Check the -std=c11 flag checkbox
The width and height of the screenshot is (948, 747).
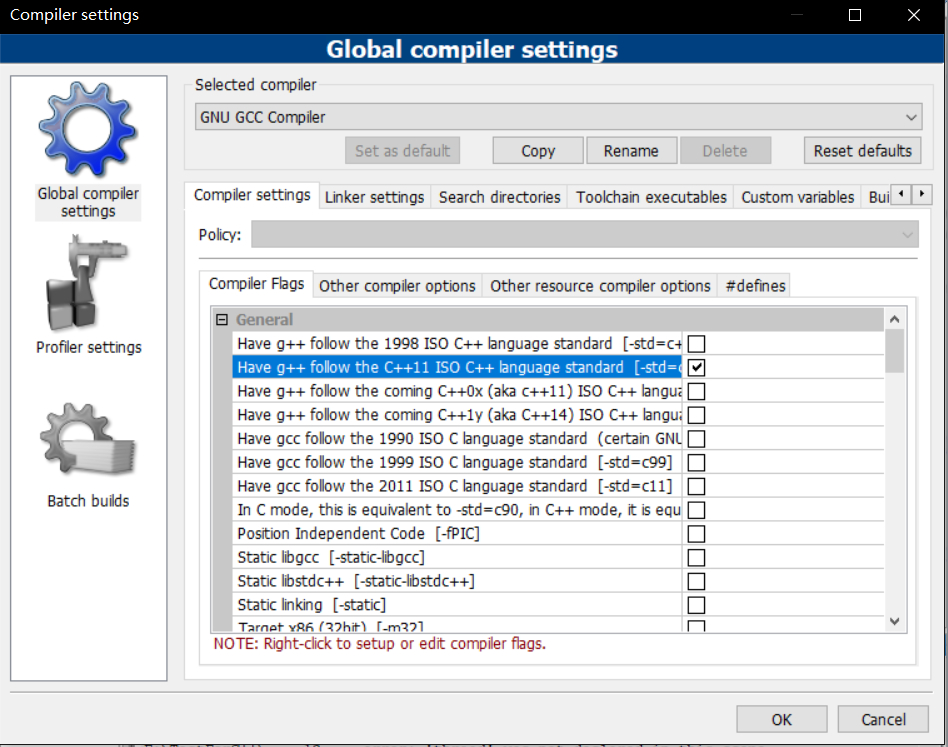696,487
